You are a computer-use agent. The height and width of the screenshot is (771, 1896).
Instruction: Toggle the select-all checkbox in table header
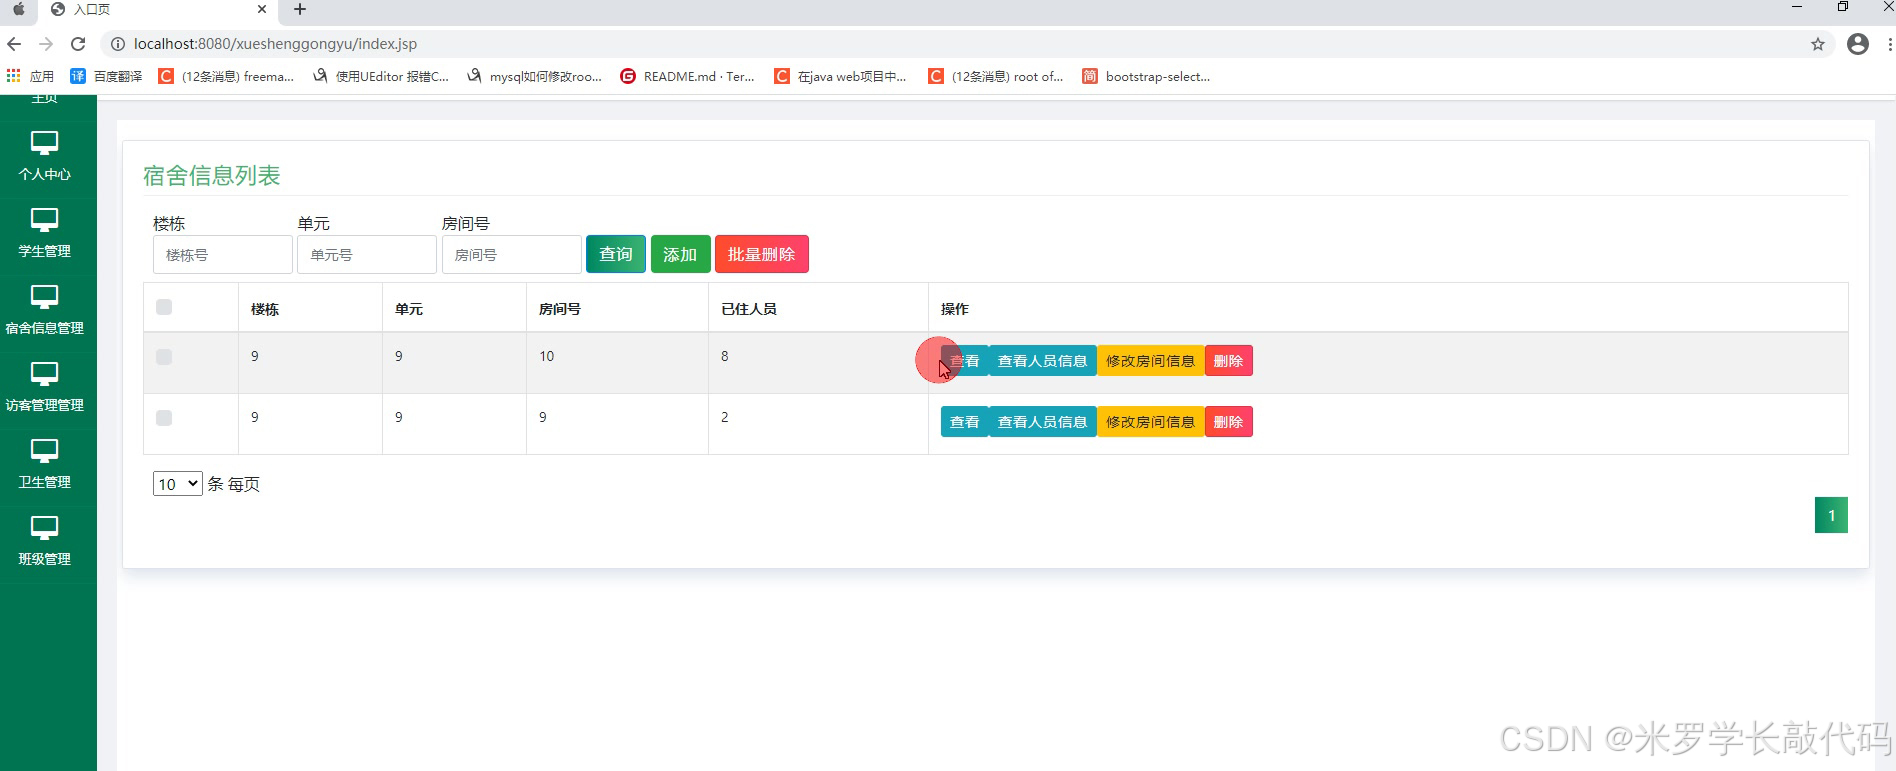click(x=164, y=307)
